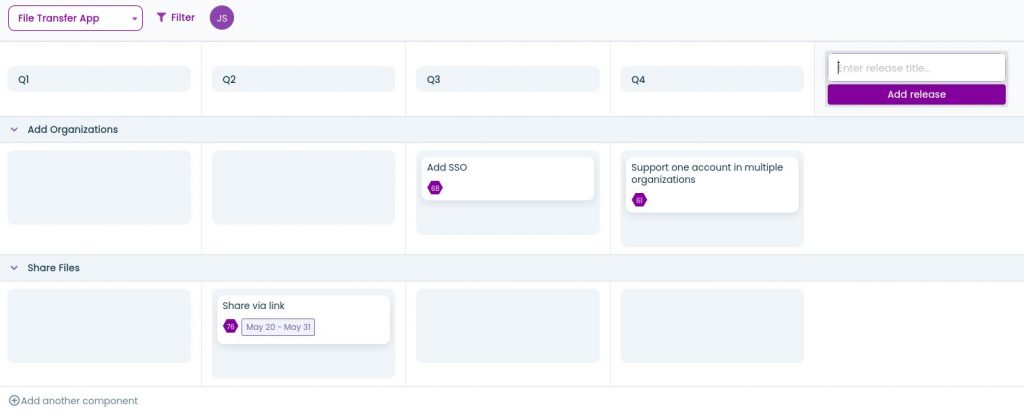Screen dimensions: 1024x417
Task: Click the Add release button
Action: [x=916, y=95]
